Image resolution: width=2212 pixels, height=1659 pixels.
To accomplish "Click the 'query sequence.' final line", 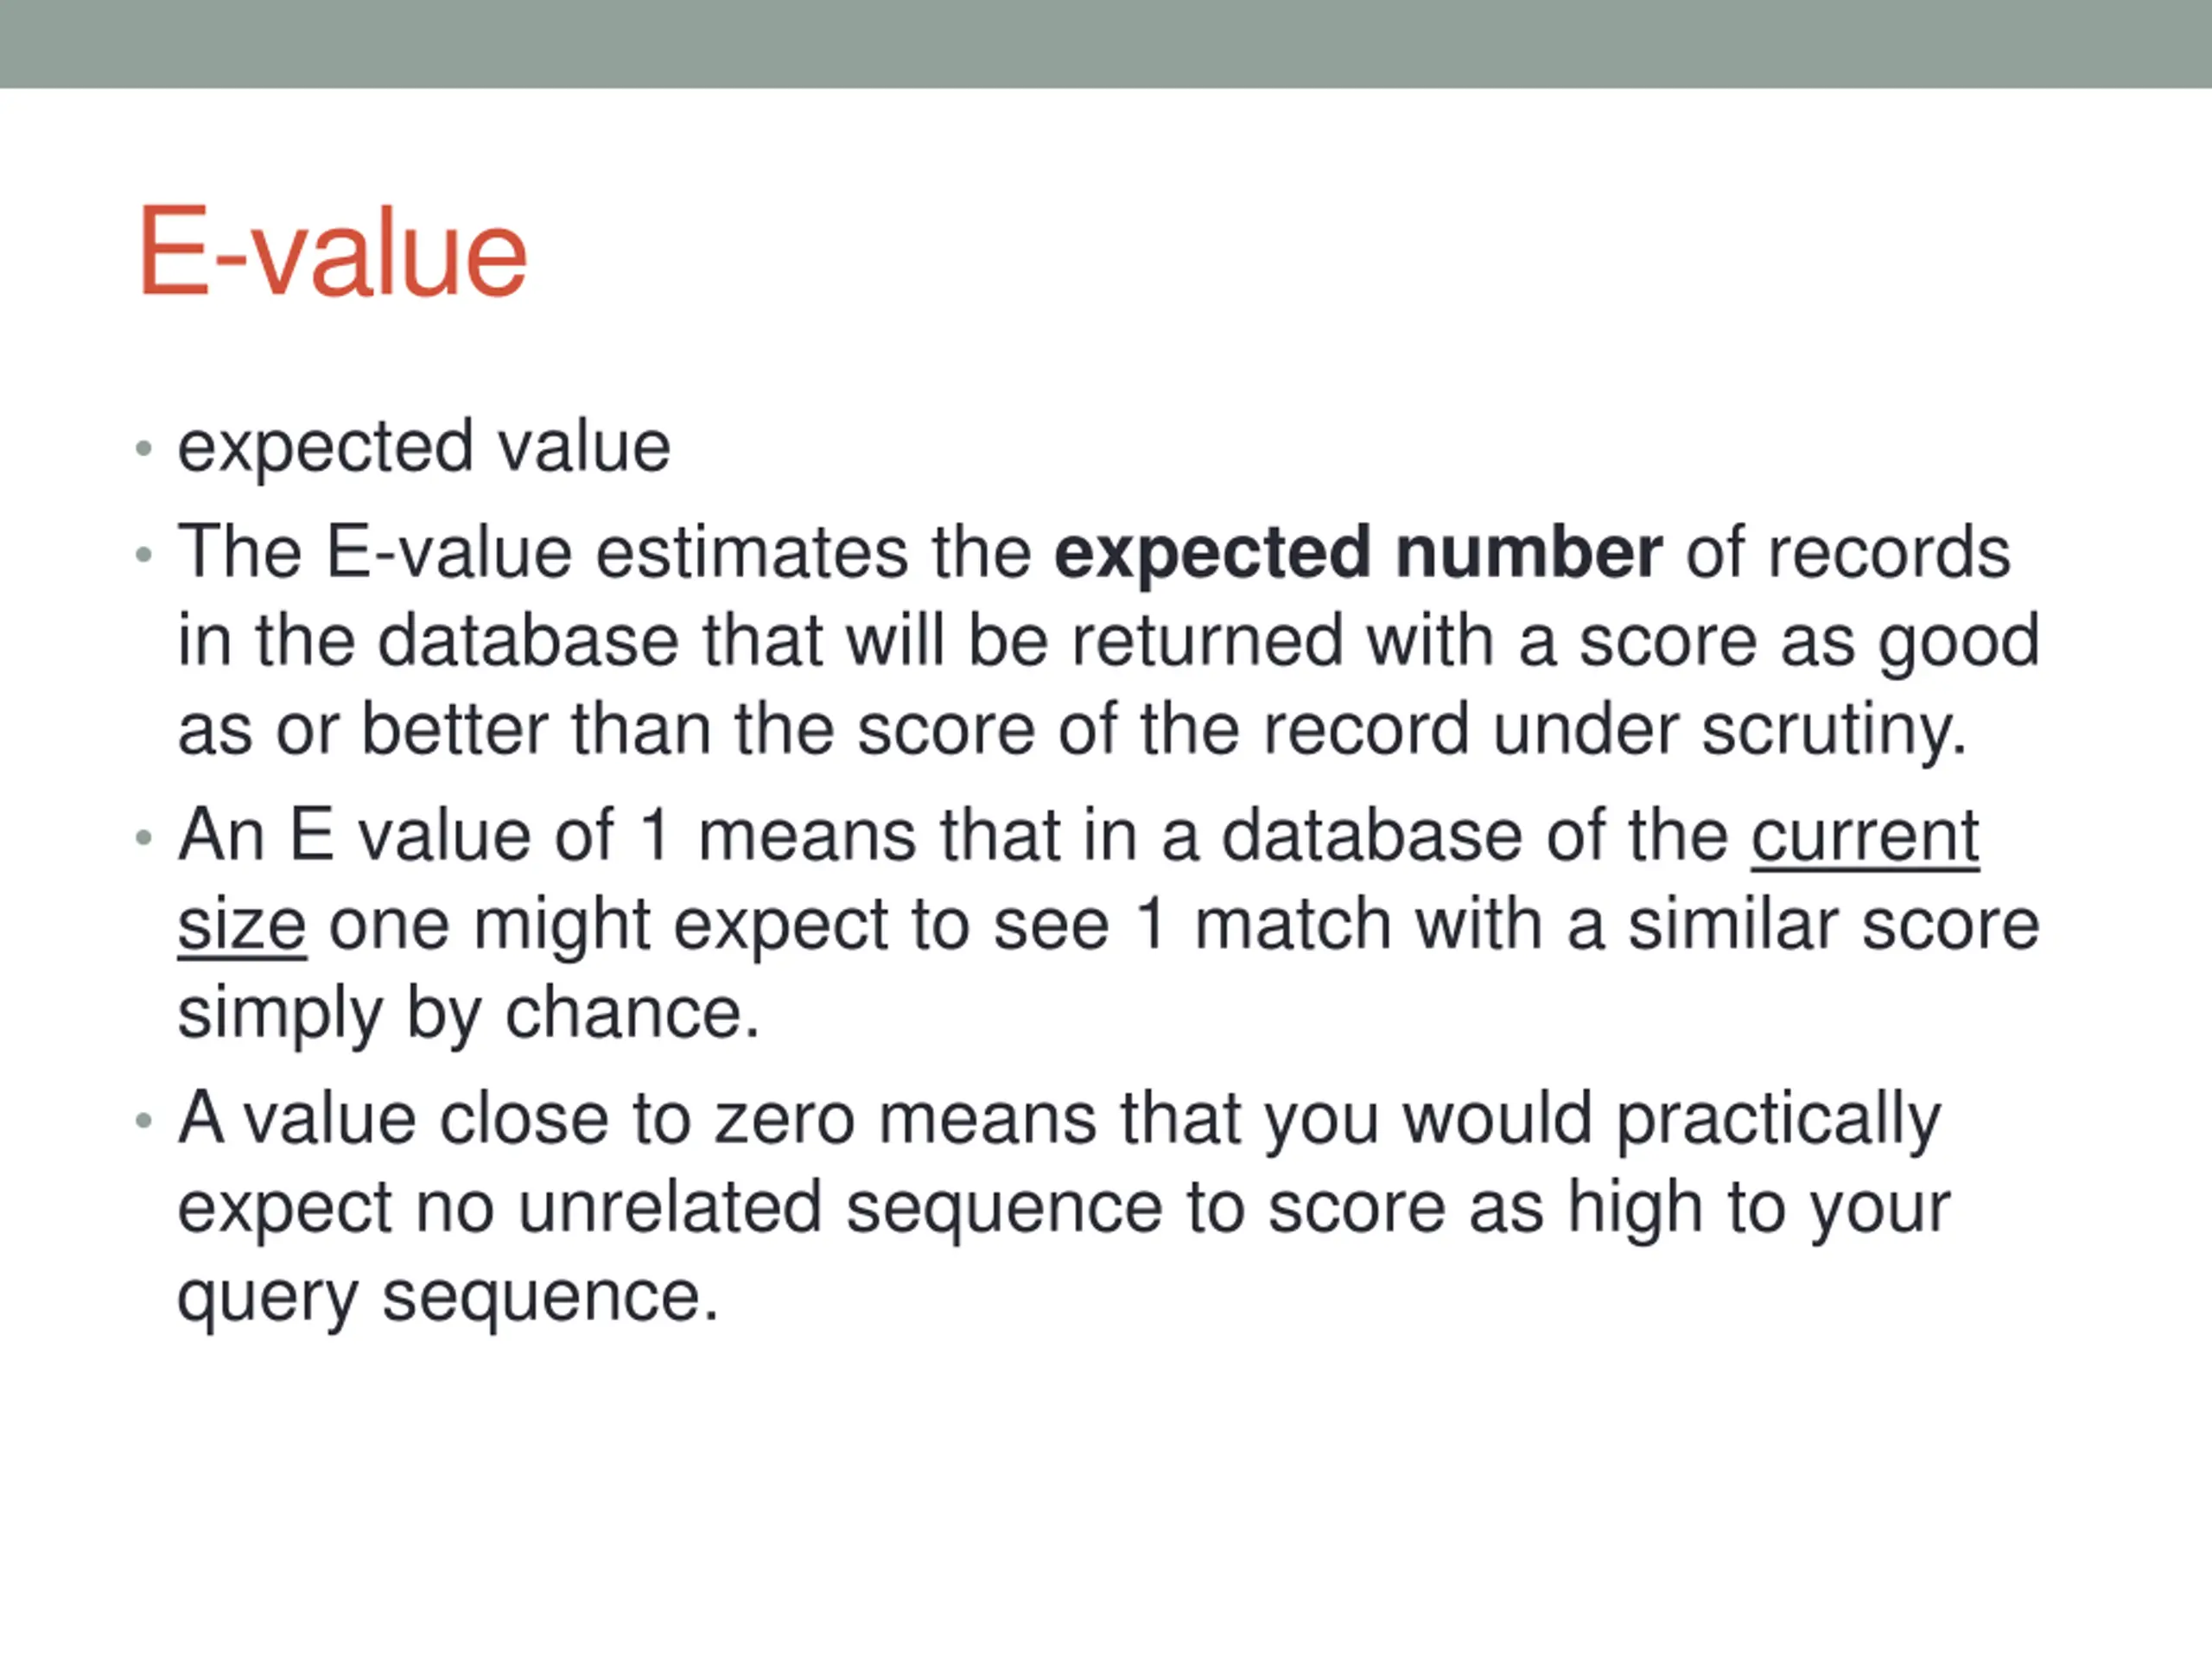I will pyautogui.click(x=448, y=1298).
